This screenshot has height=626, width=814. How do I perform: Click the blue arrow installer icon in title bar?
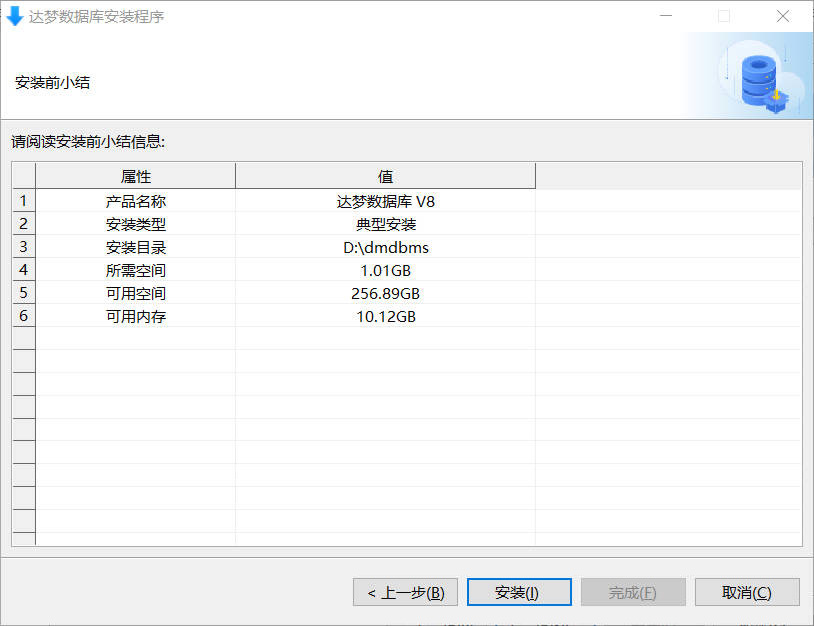[x=15, y=16]
